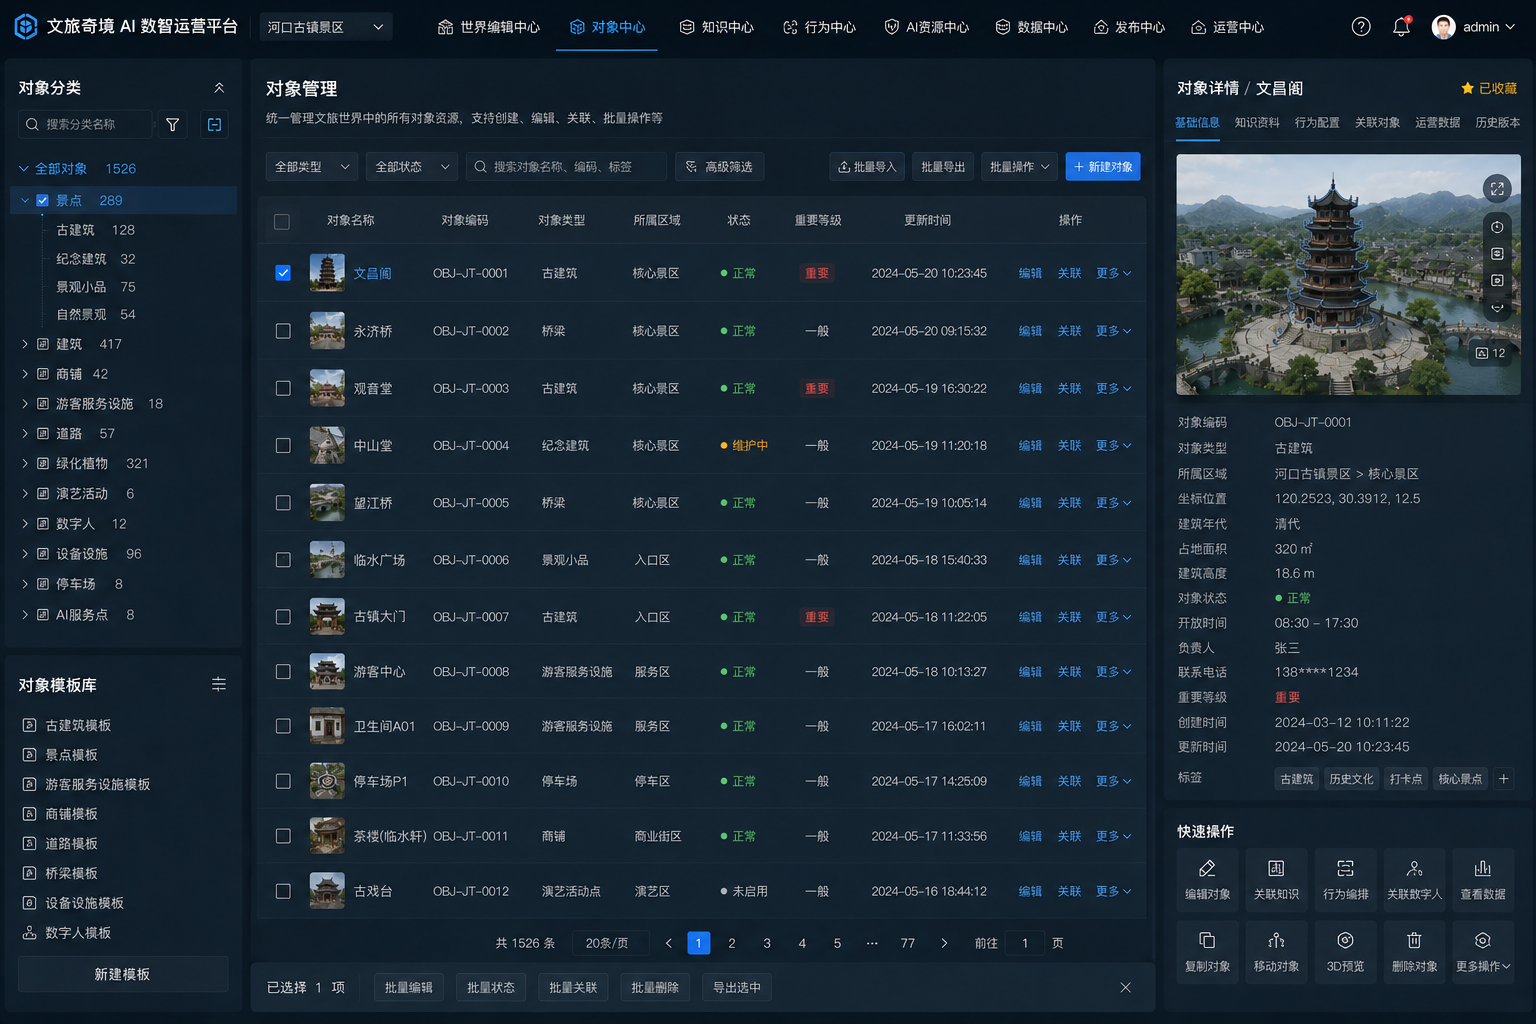This screenshot has height=1024, width=1536.
Task: Click the 查看数据 quick action
Action: [x=1482, y=879]
